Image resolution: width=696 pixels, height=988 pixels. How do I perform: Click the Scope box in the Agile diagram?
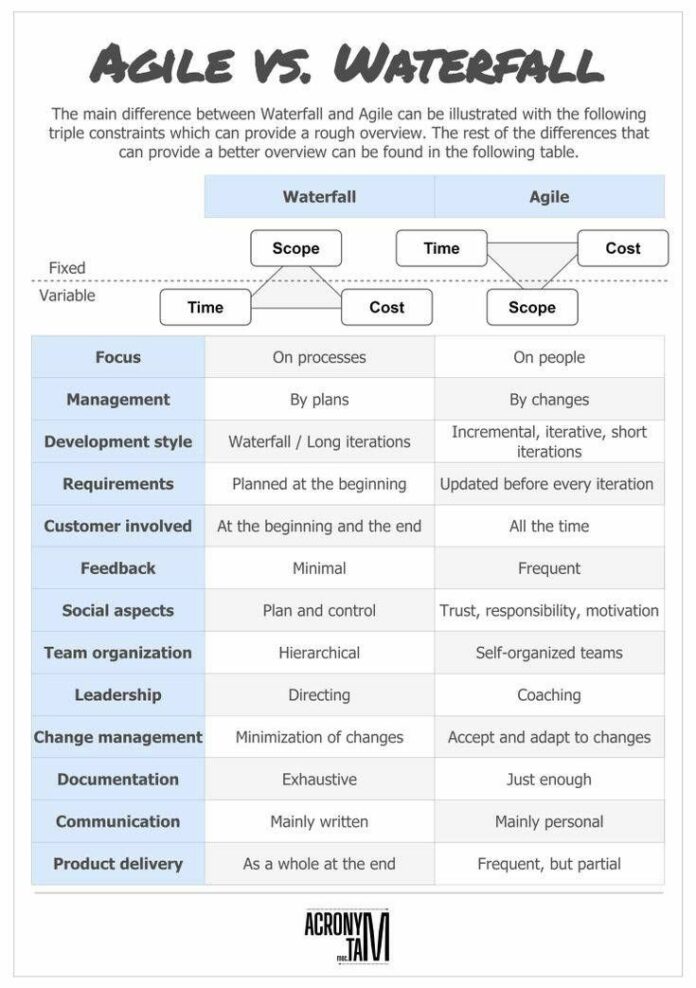(x=532, y=307)
